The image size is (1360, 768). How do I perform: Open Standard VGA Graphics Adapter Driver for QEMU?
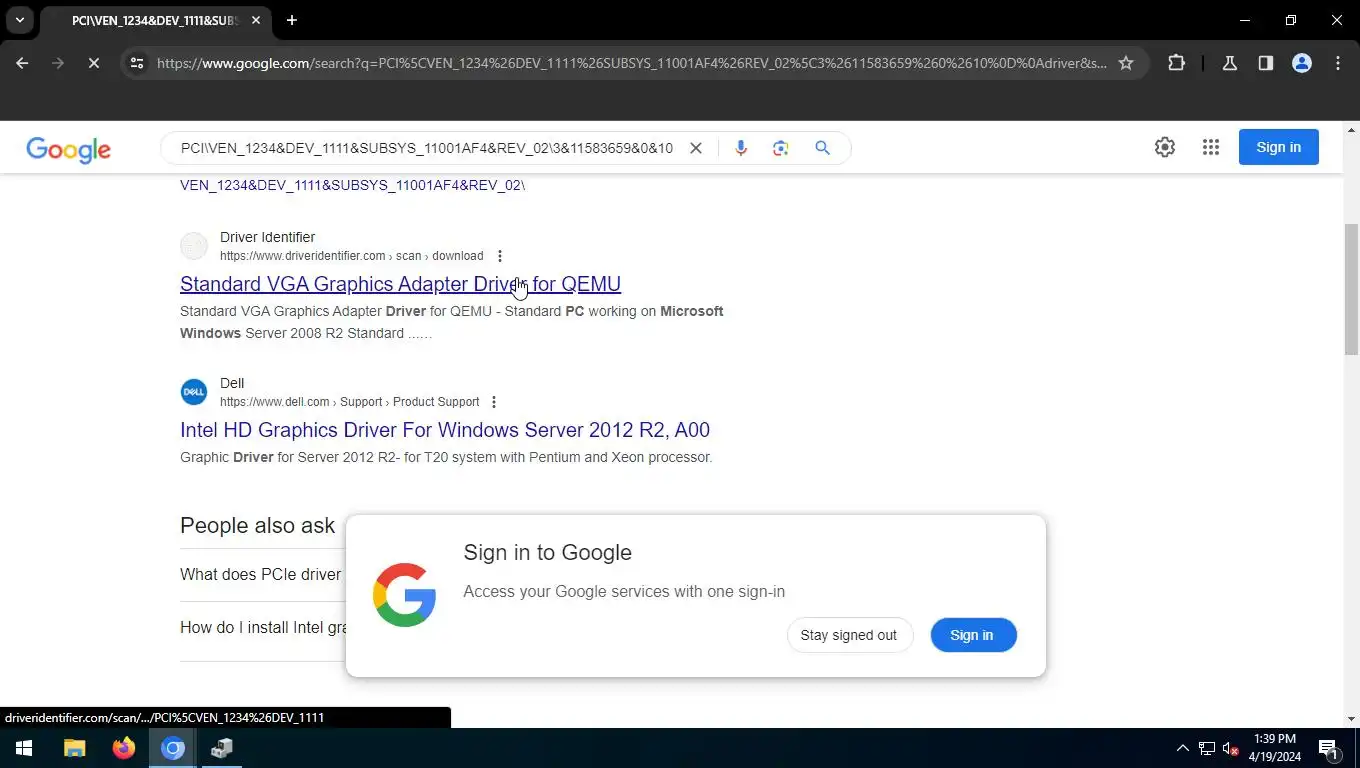pos(400,284)
